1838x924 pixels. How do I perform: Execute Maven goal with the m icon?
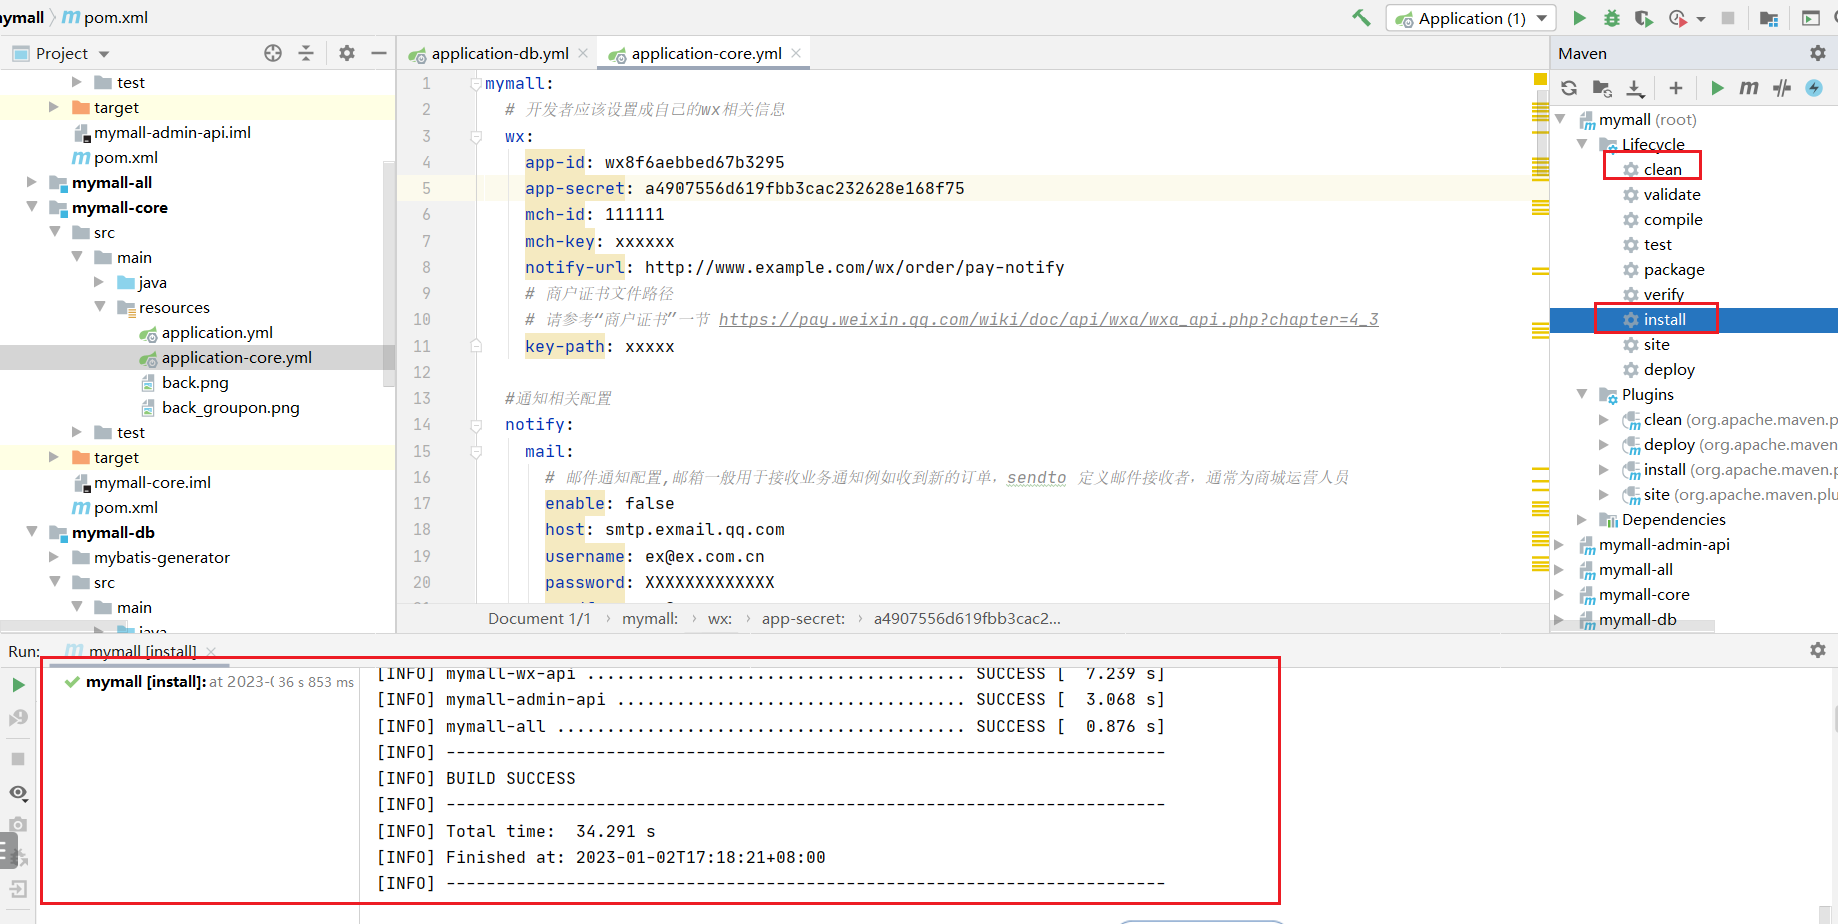pos(1749,88)
